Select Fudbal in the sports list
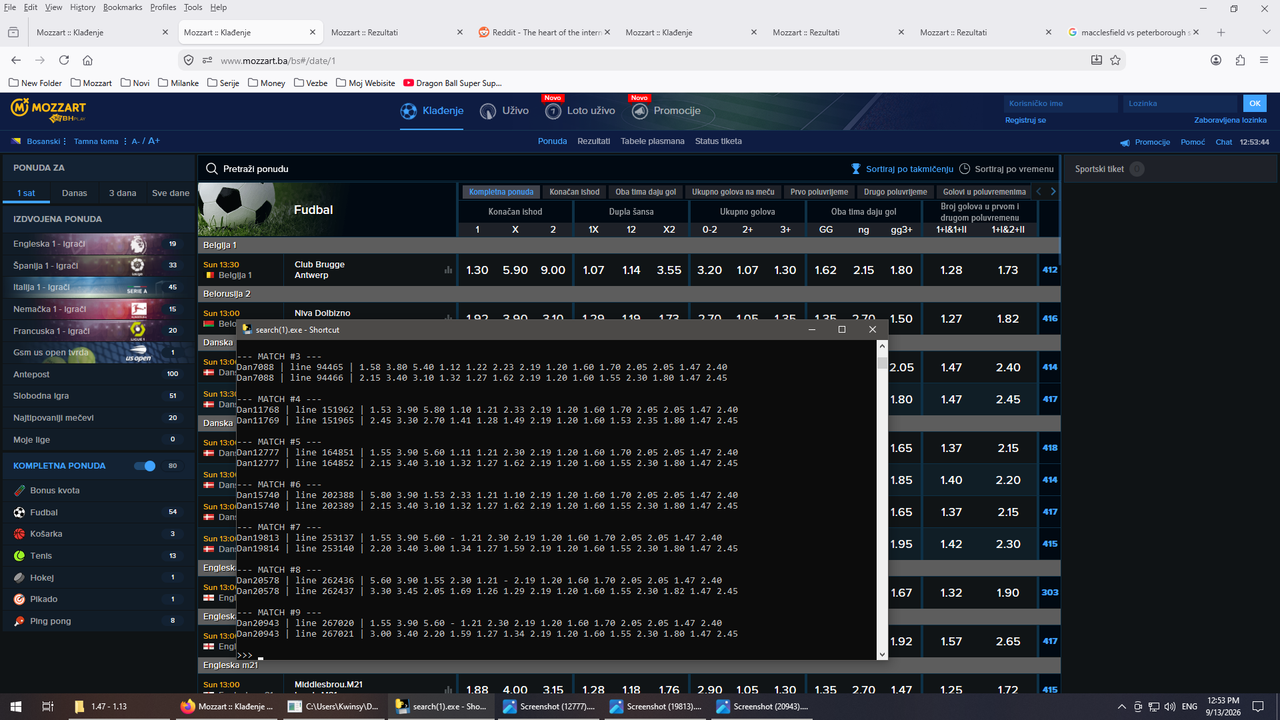Image resolution: width=1280 pixels, height=720 pixels. point(97,512)
